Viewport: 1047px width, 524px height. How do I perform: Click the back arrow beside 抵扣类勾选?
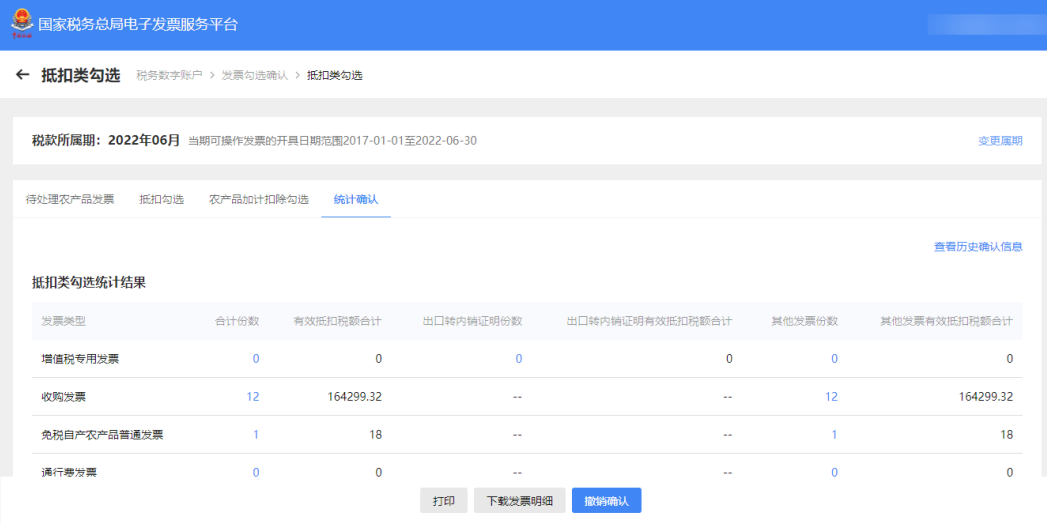(x=23, y=75)
